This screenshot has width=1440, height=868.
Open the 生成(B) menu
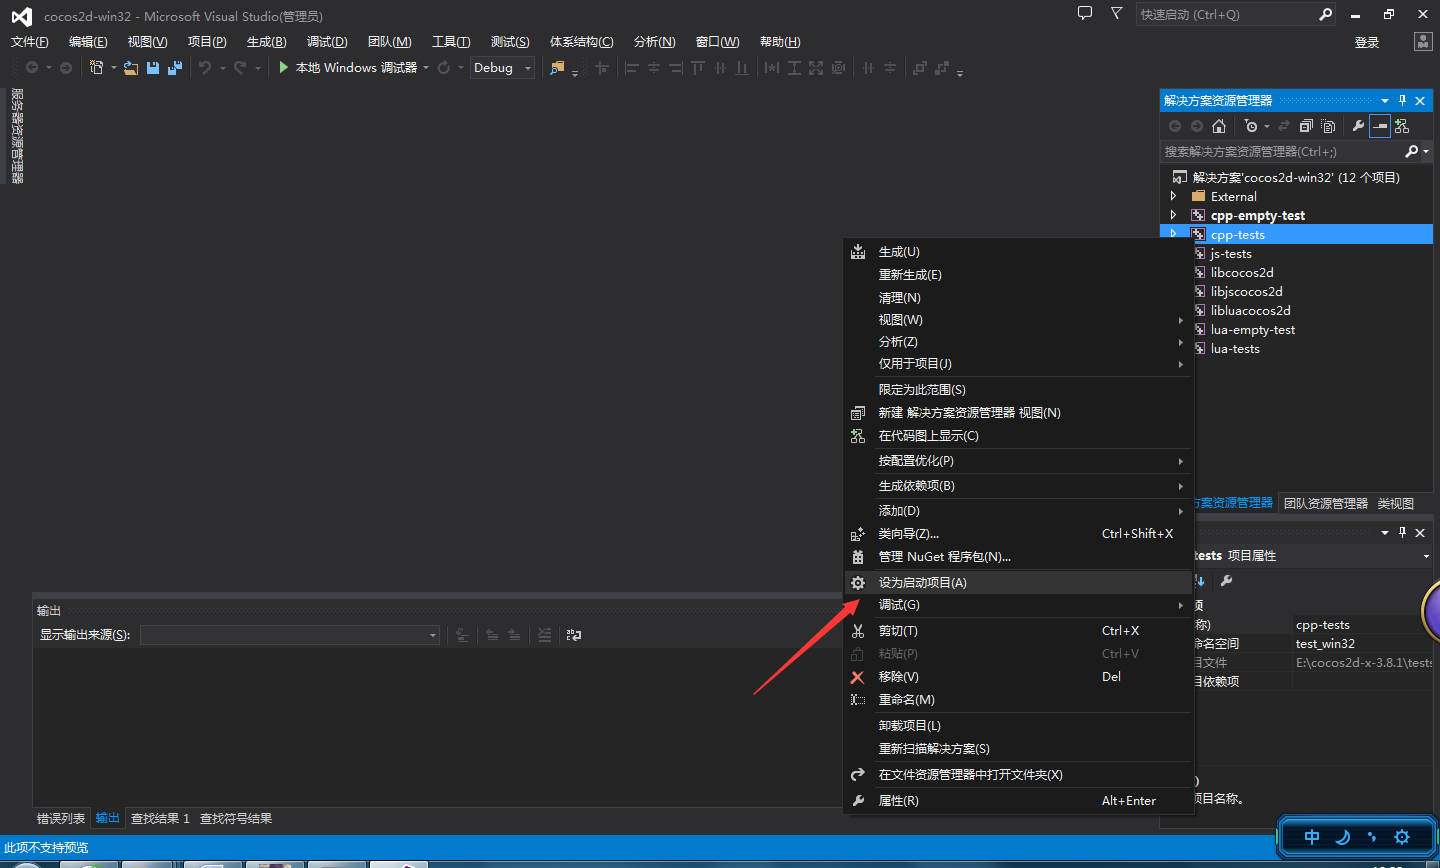[x=266, y=41]
